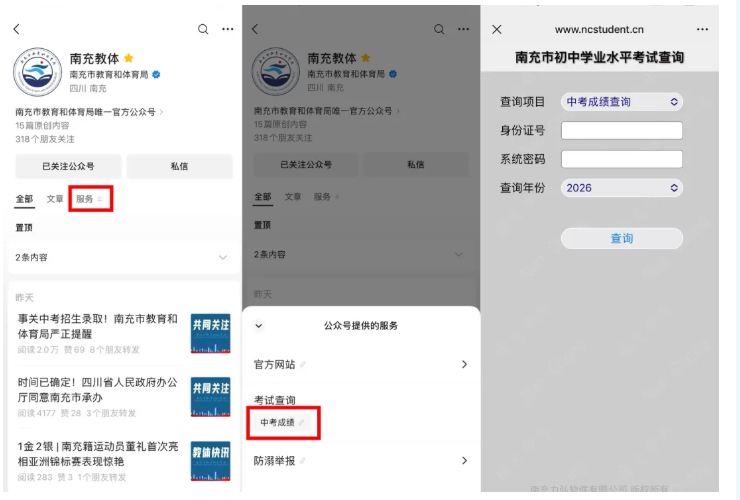Click www.ncstudent.cn address text
740x500 pixels.
point(599,30)
